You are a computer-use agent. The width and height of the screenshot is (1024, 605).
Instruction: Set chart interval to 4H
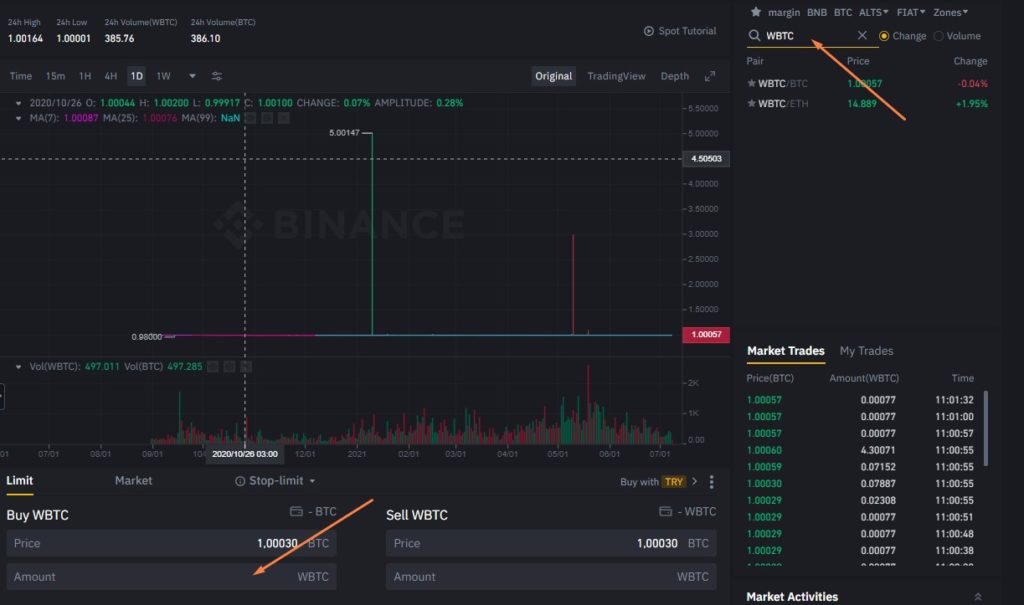click(x=110, y=76)
